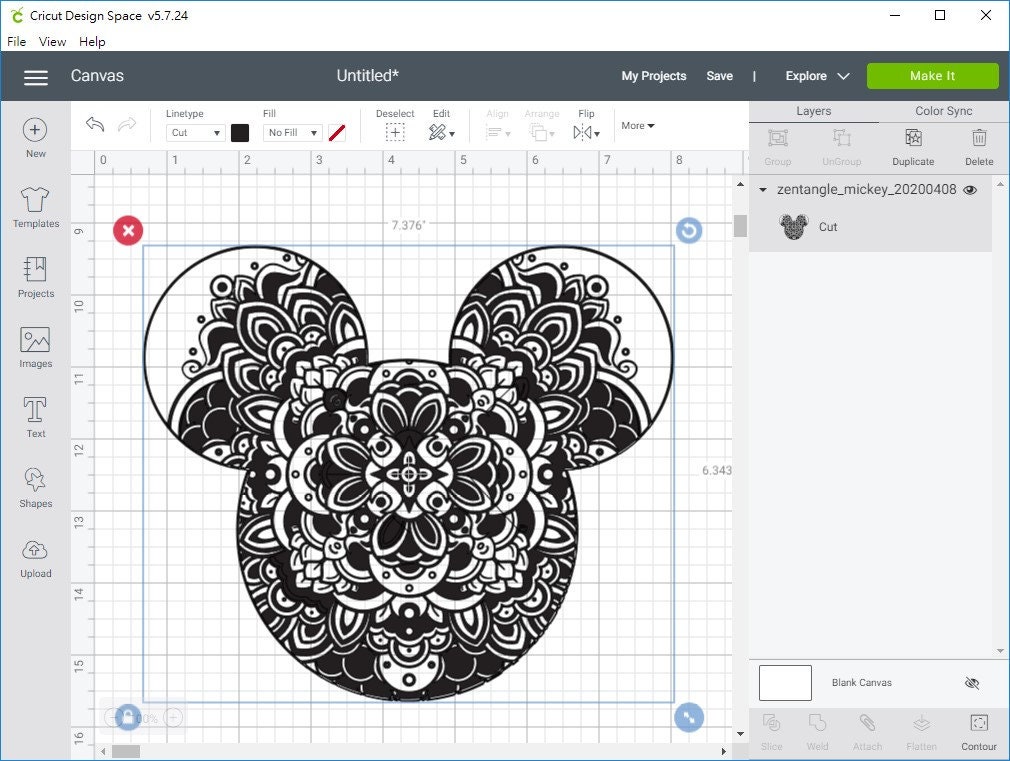Switch to the Color Sync tab
This screenshot has height=761, width=1010.
944,111
